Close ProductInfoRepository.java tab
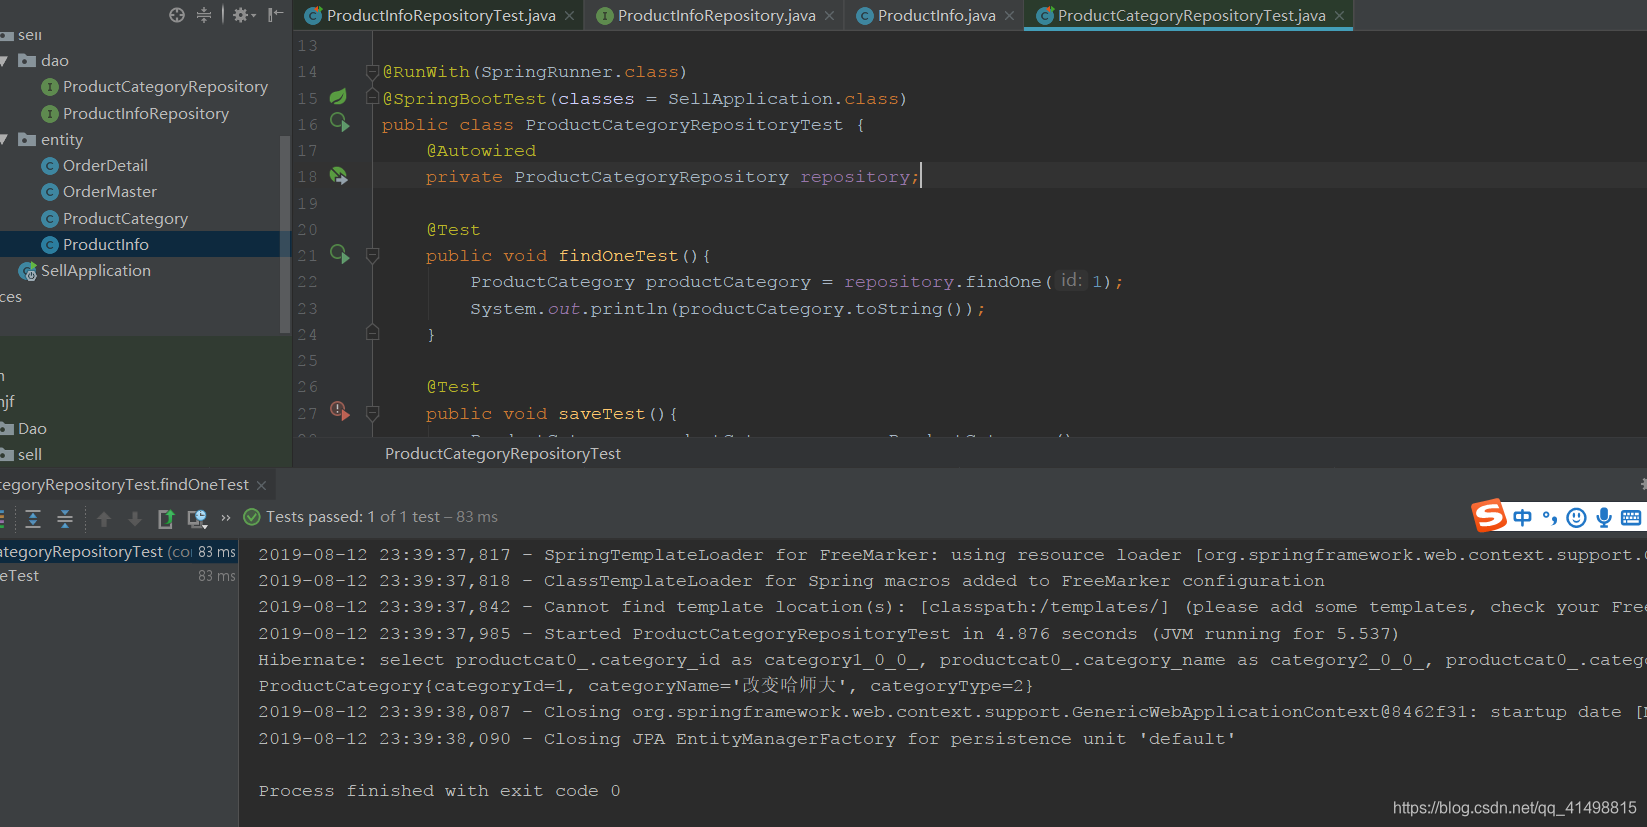The height and width of the screenshot is (827, 1647). 829,15
